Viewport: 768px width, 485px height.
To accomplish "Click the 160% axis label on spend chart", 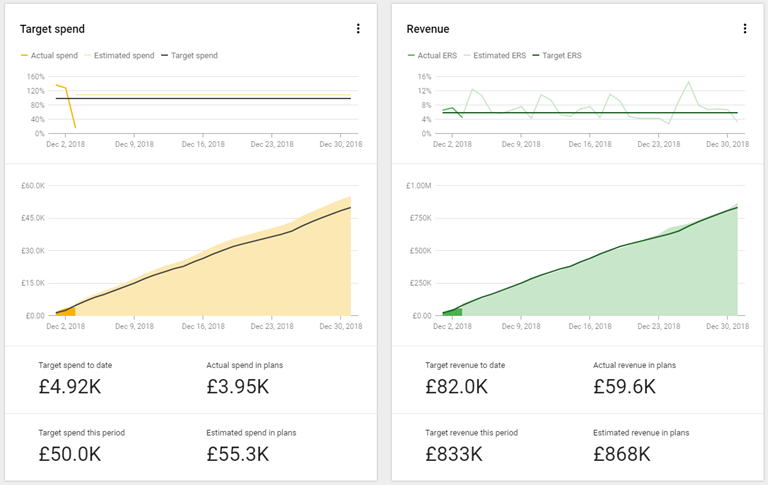I will [x=36, y=76].
